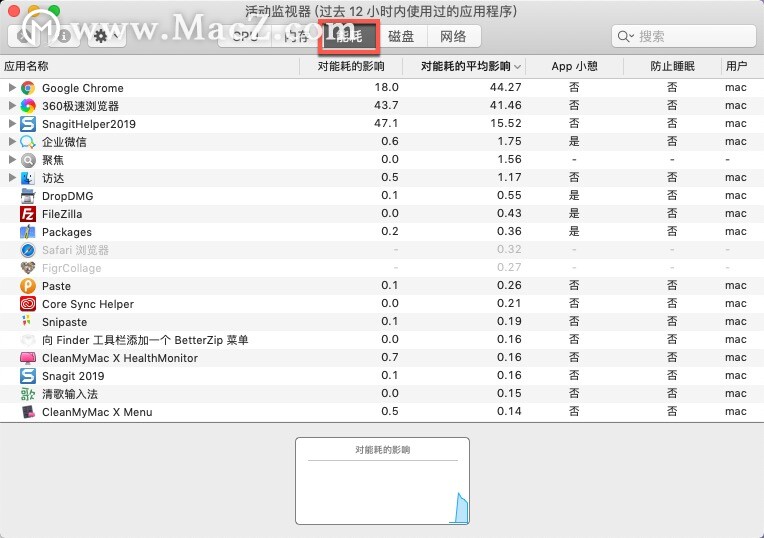Click the DropDMG app icon
The height and width of the screenshot is (538, 764).
coord(28,196)
